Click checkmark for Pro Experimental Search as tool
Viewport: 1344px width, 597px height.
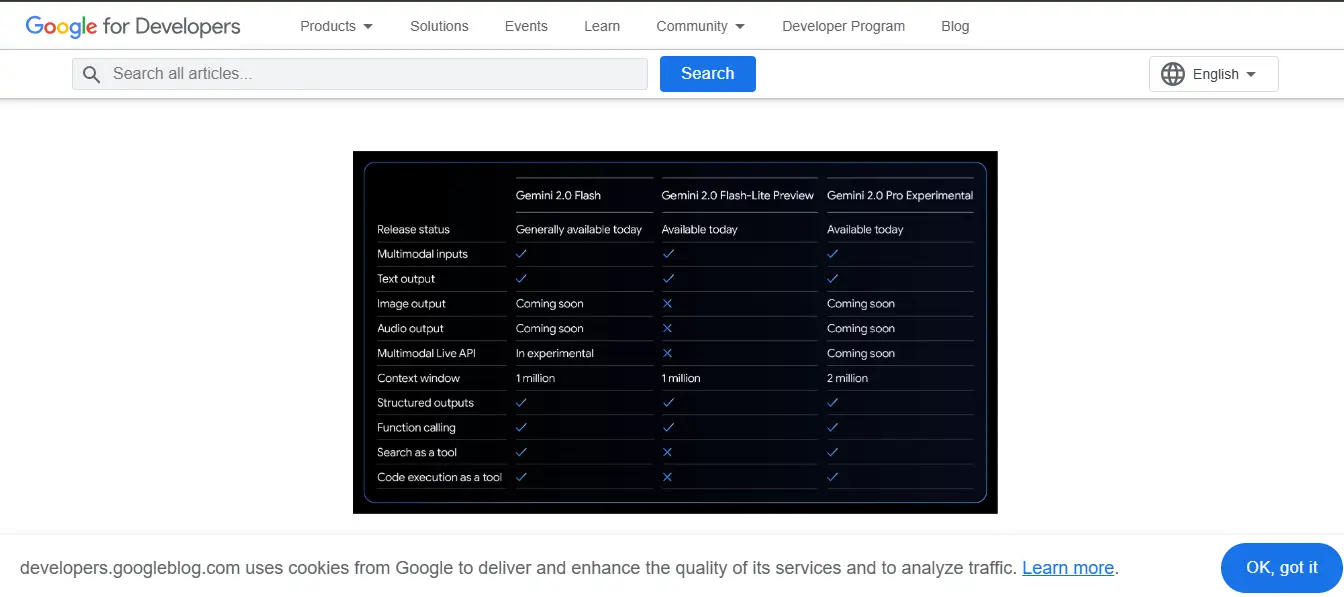click(833, 452)
